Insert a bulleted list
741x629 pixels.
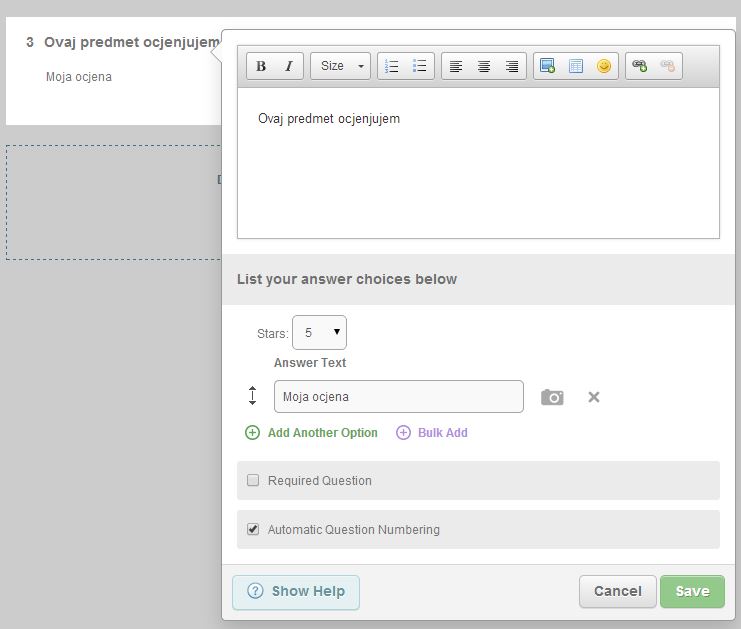click(x=420, y=66)
